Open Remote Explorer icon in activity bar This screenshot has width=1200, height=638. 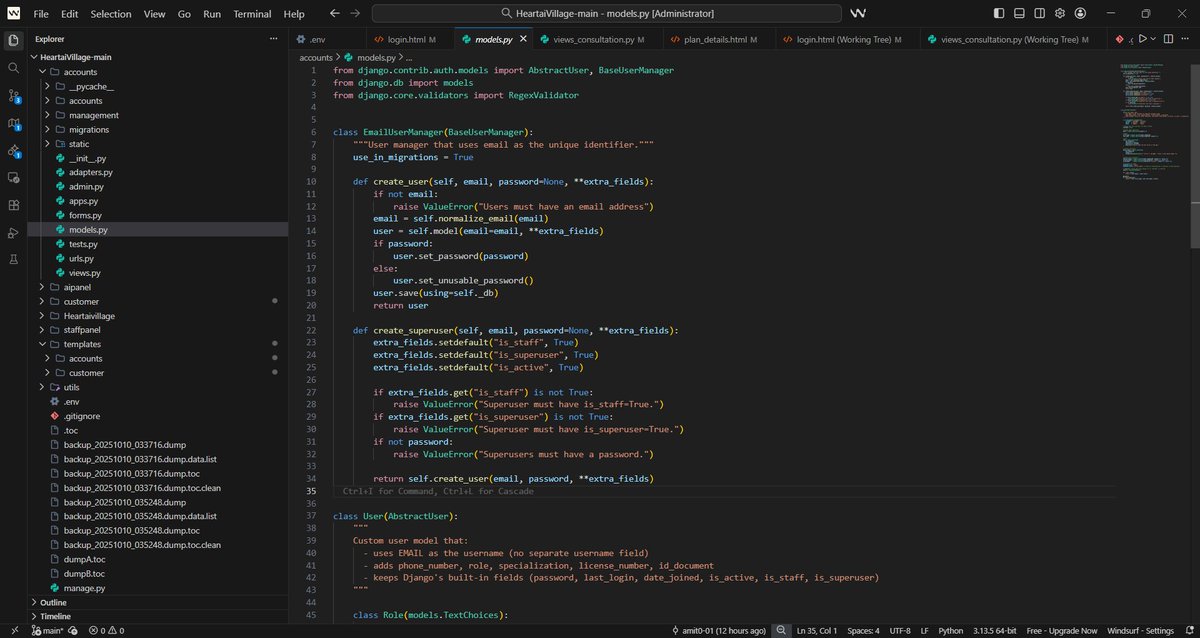tap(13, 177)
